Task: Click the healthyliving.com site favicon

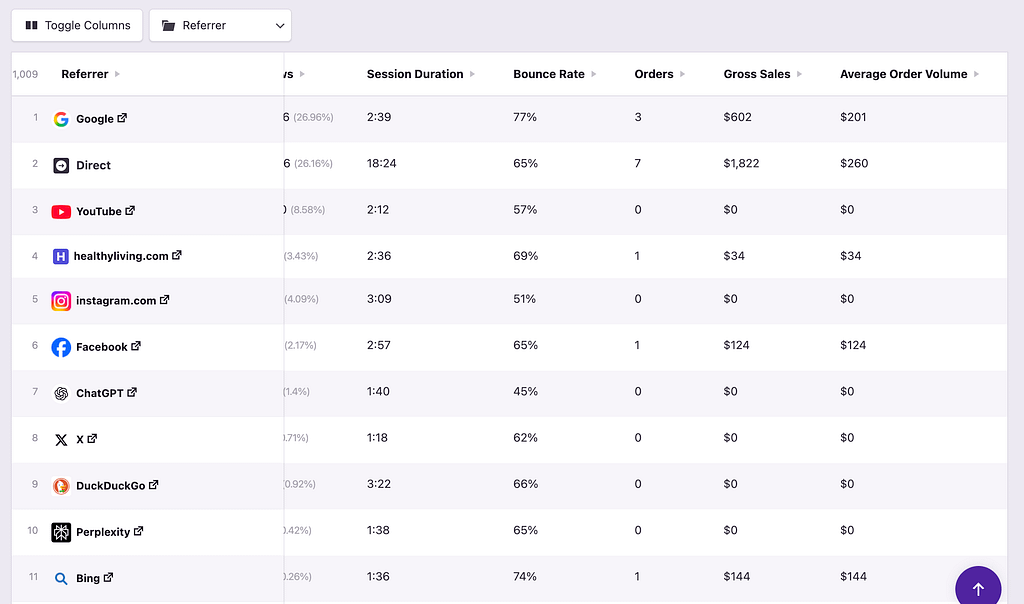Action: pos(62,256)
